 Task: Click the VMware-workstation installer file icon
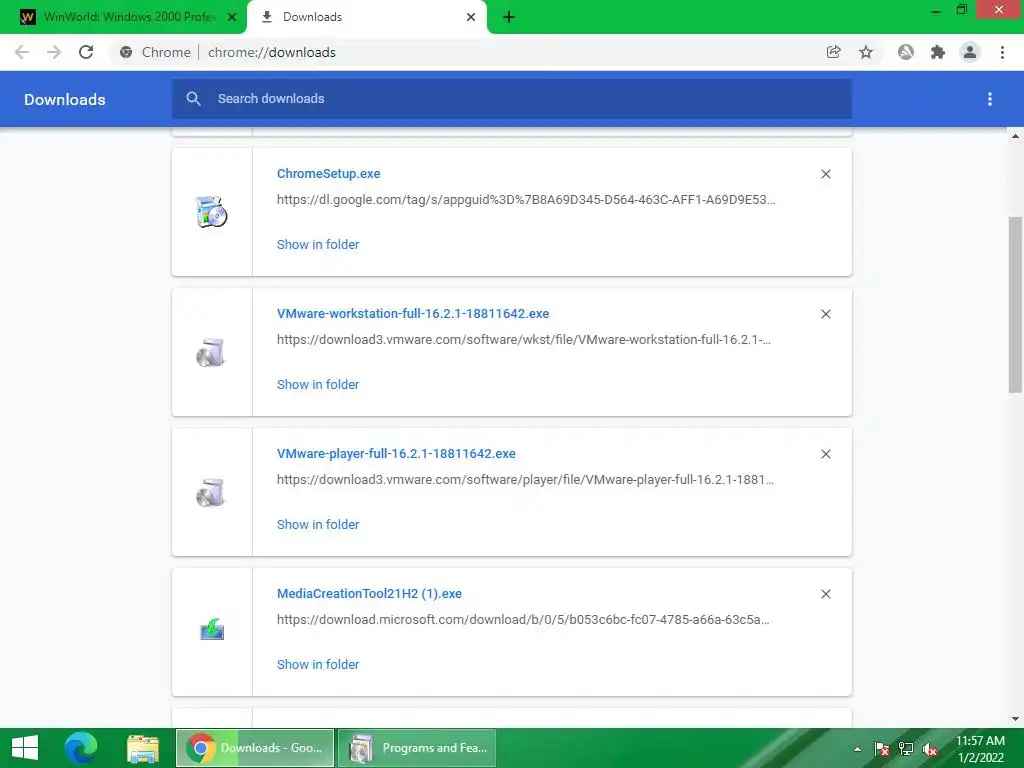(211, 353)
